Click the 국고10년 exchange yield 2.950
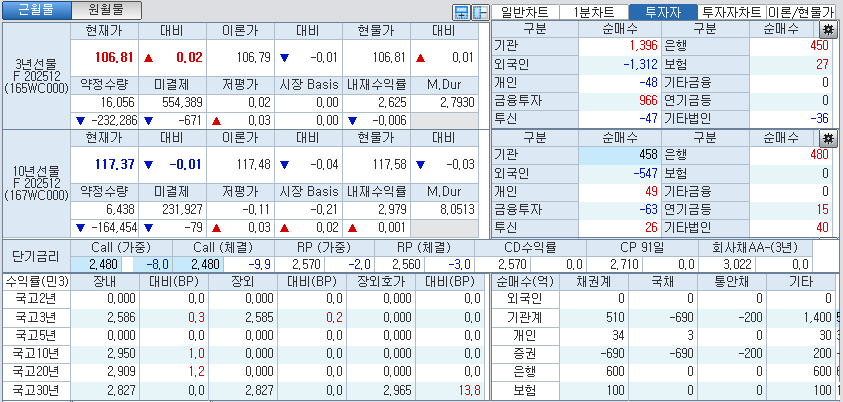 click(x=123, y=354)
